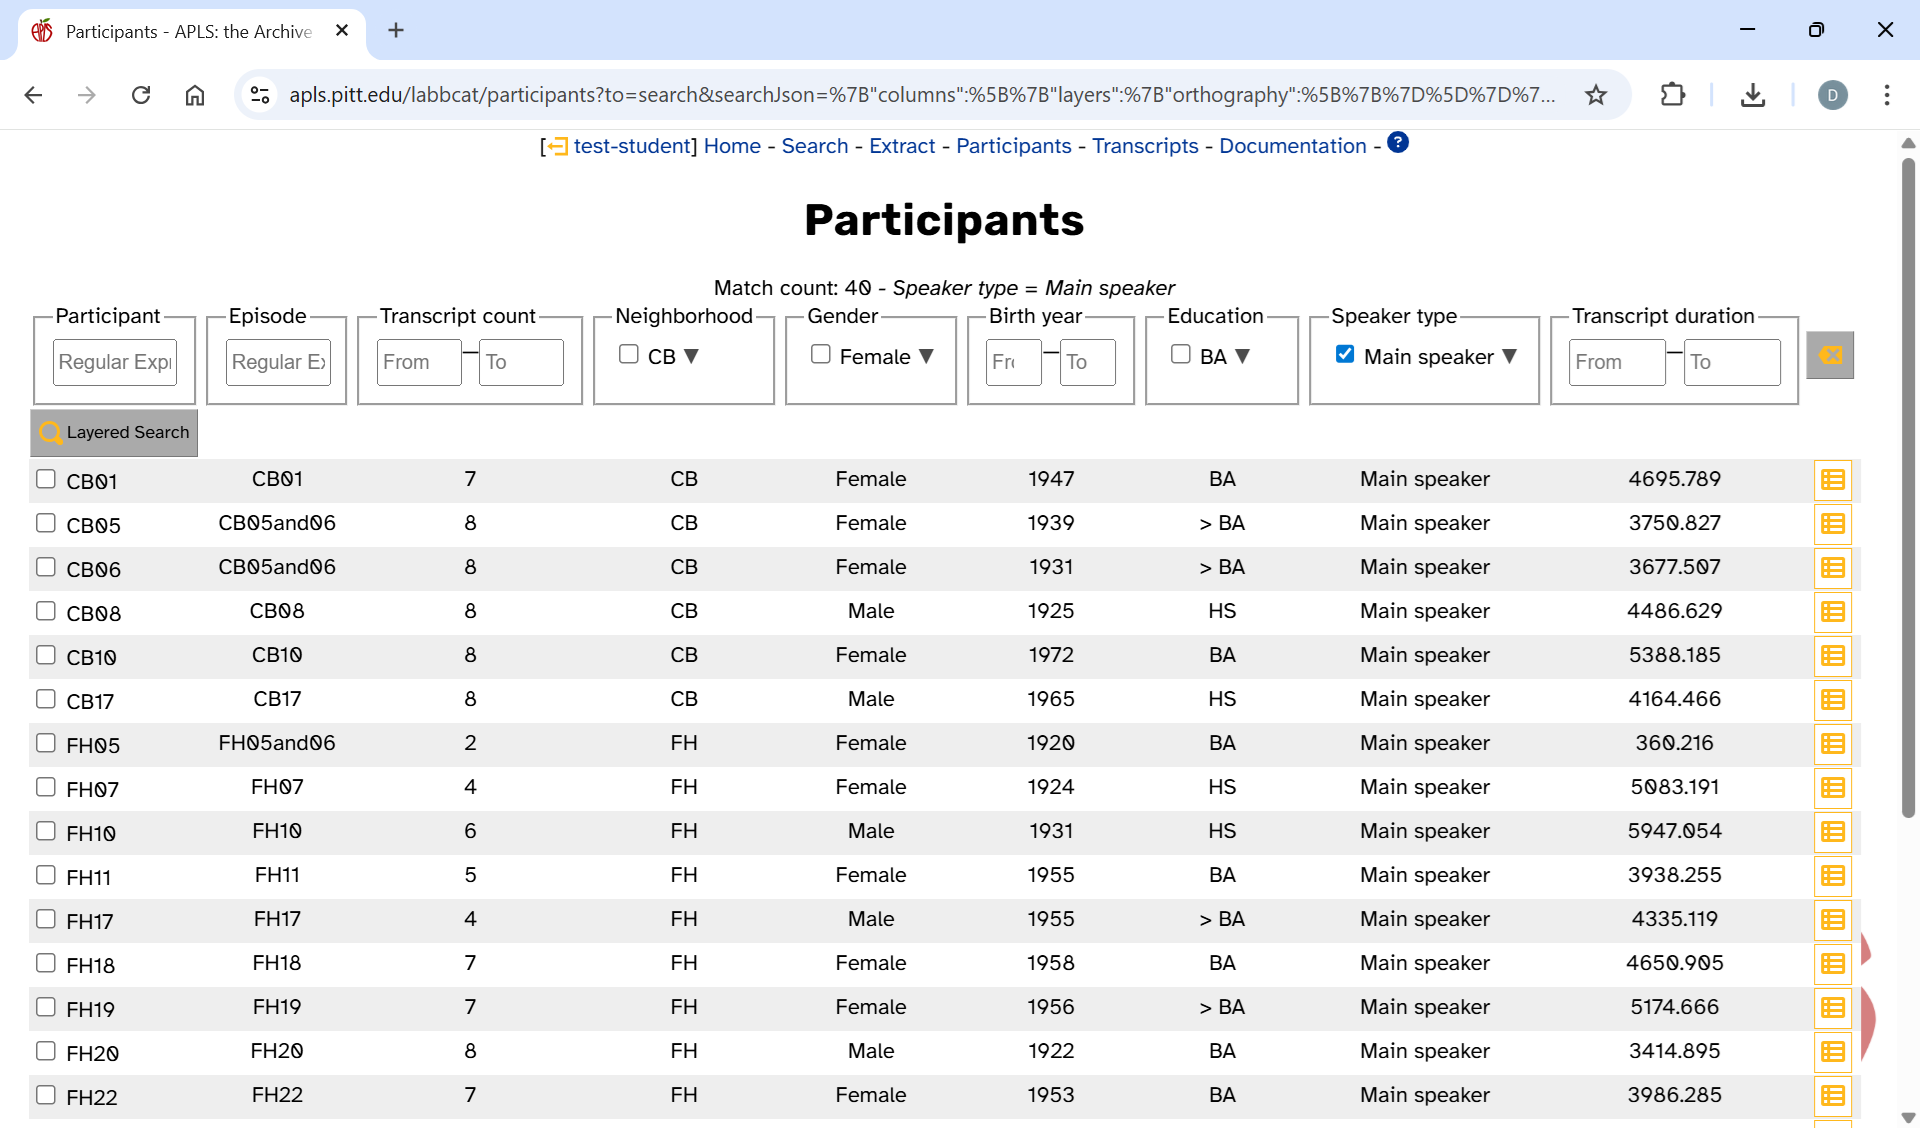The height and width of the screenshot is (1128, 1920).
Task: Uncheck the Main speaker filter checkbox
Action: [1345, 354]
